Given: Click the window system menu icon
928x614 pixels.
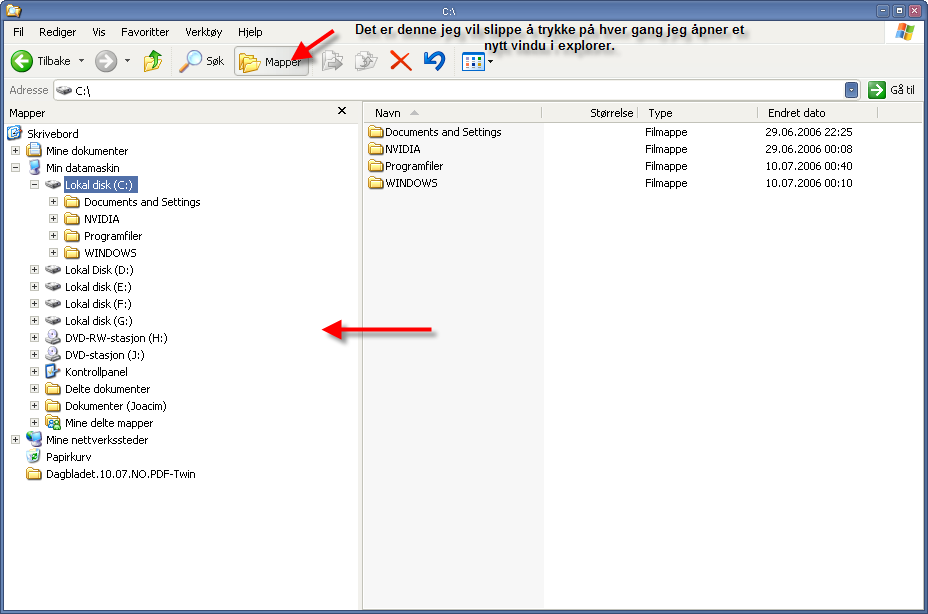Looking at the screenshot, I should (x=13, y=11).
